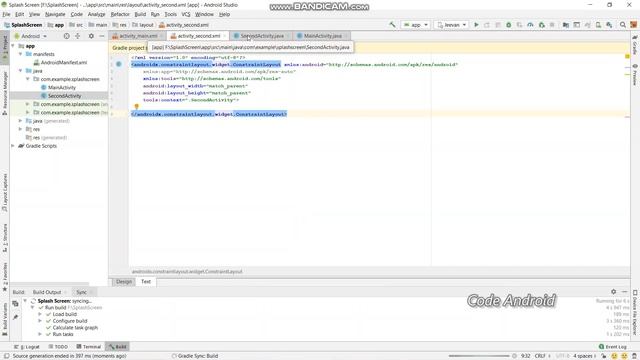Select the Build Output tab
This screenshot has width=640, height=360.
(47, 292)
